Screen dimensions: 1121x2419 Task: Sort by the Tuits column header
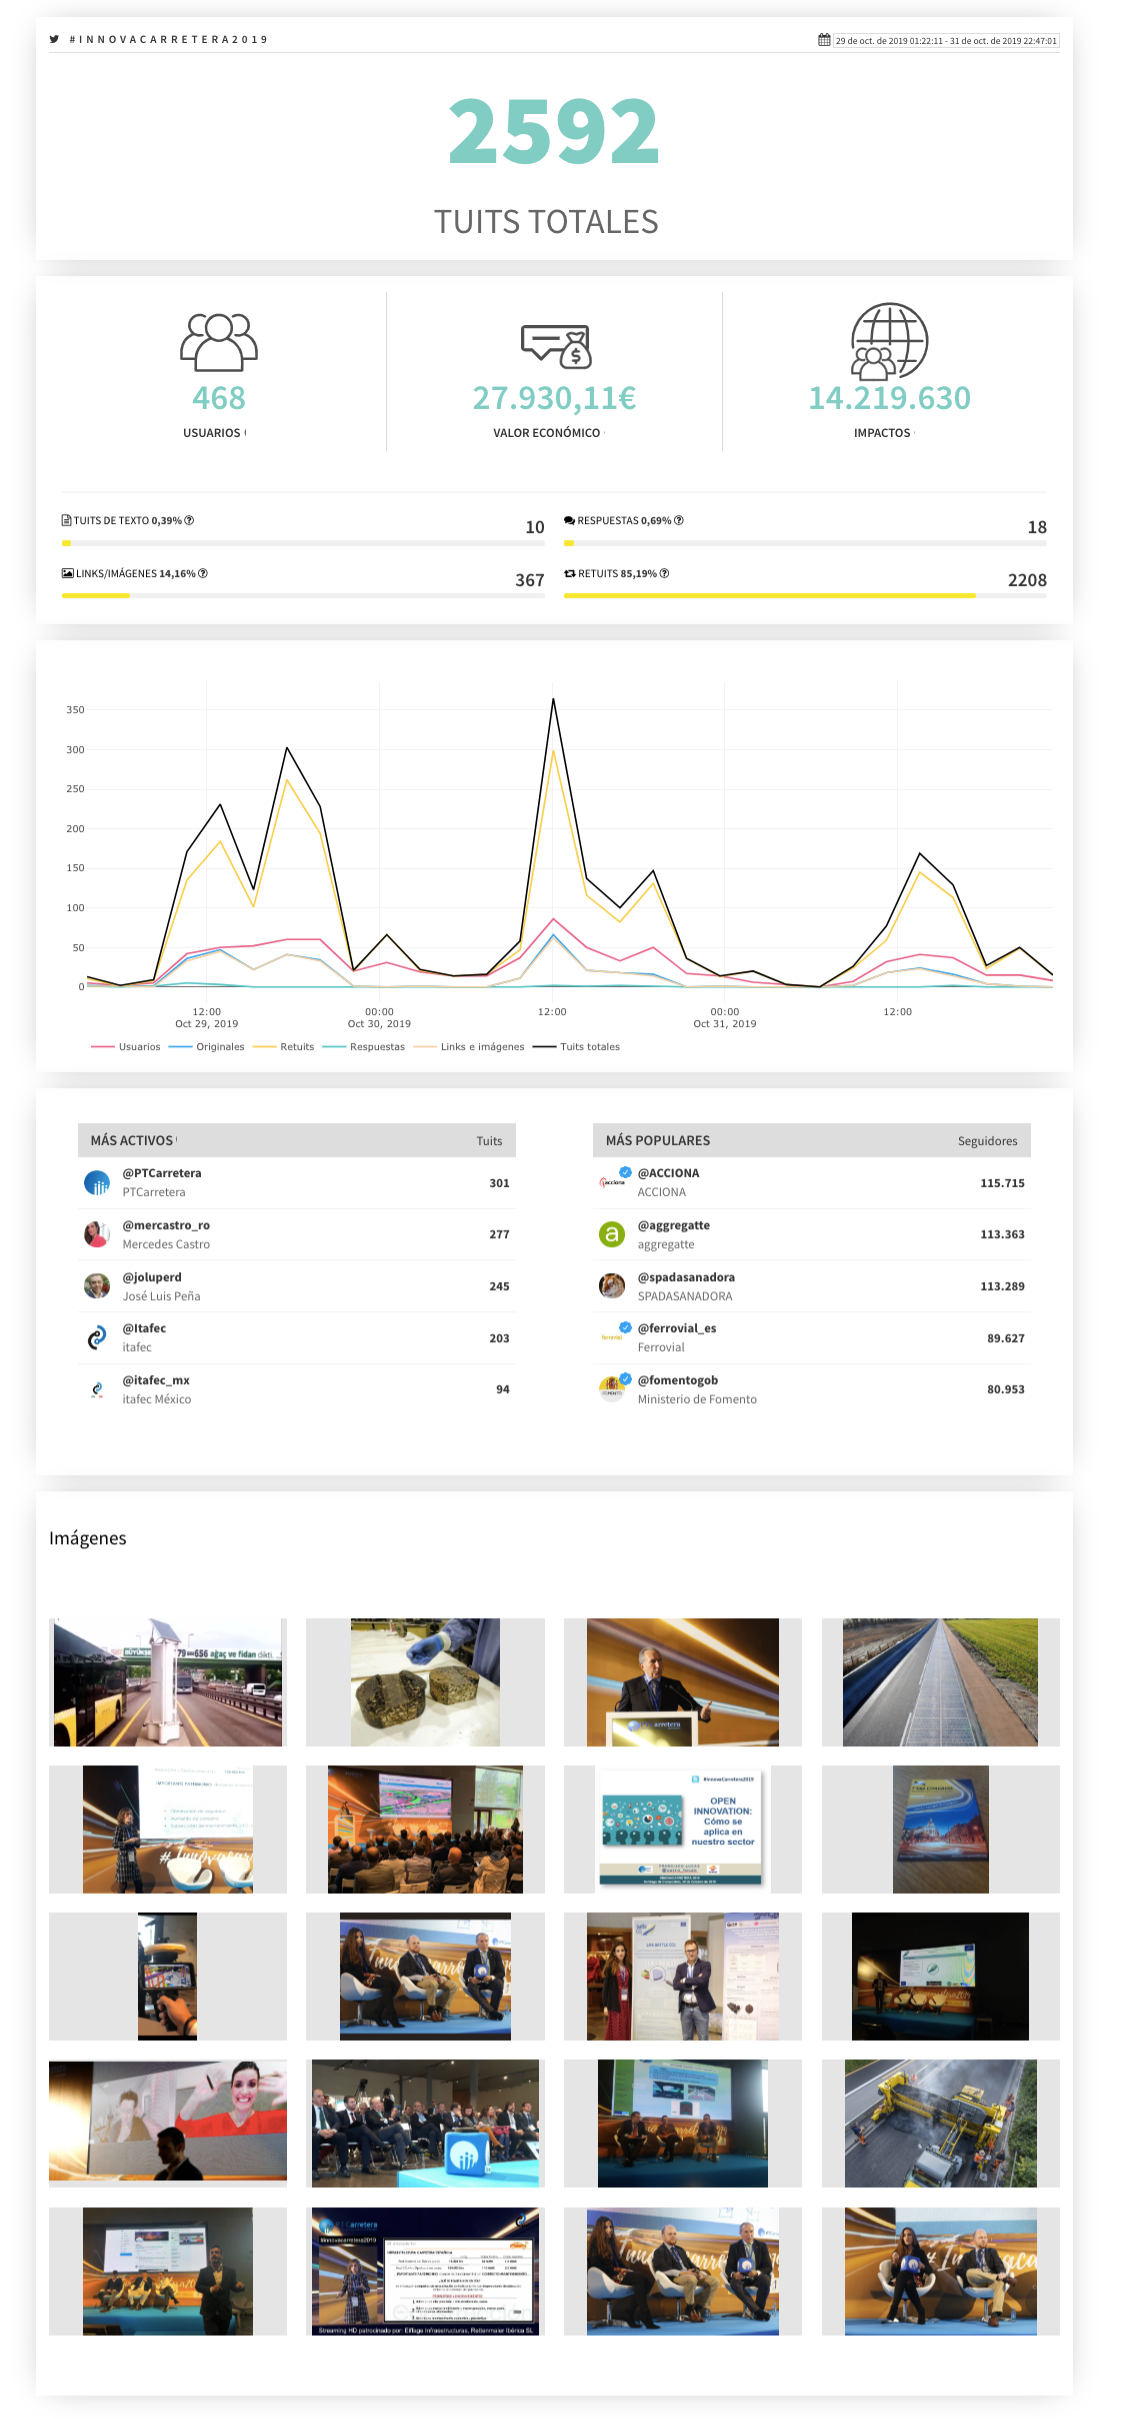(489, 1141)
